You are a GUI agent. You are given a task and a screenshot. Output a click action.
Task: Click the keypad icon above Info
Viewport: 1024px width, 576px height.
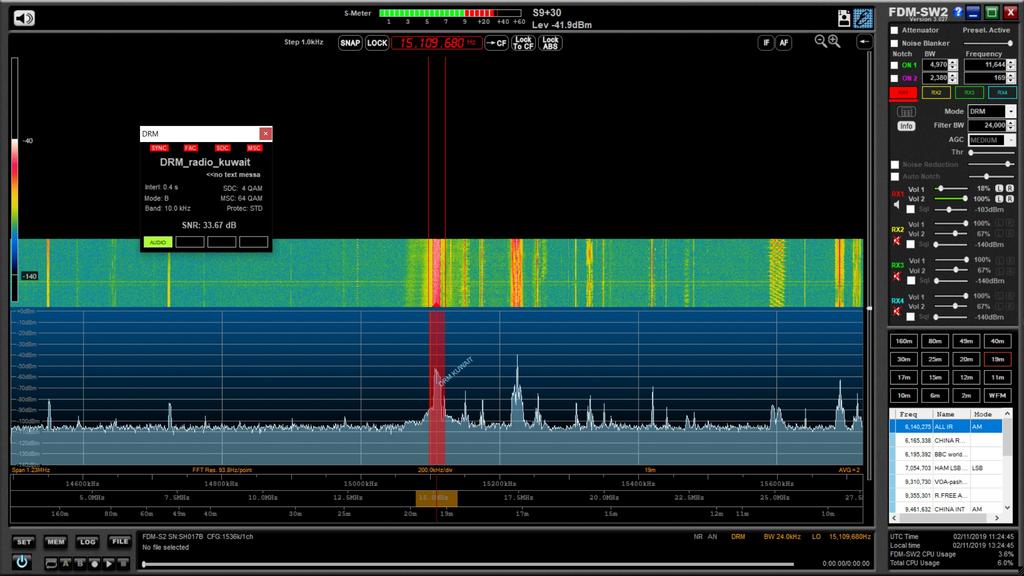click(906, 112)
